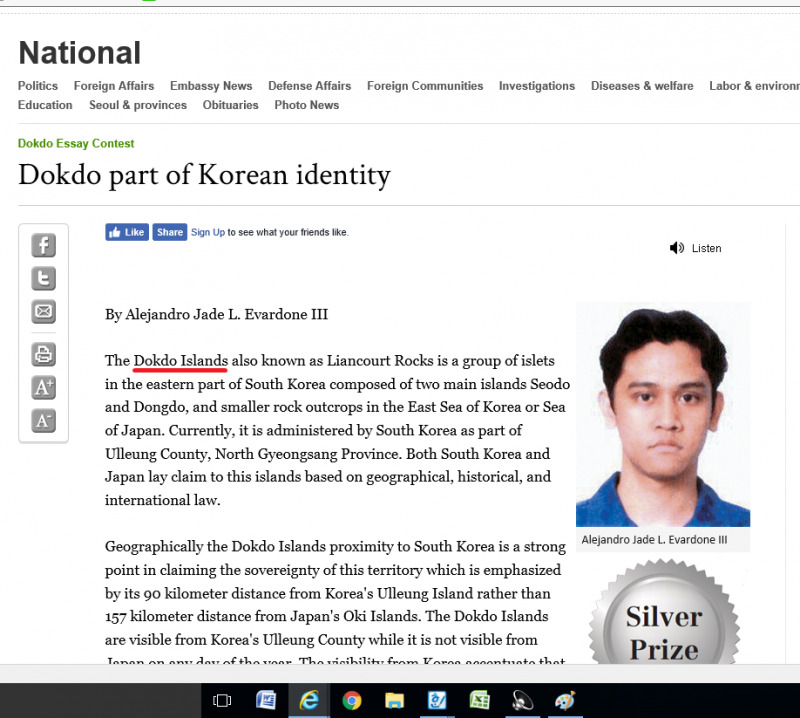
Task: Increase font size with A+ icon
Action: tap(43, 387)
